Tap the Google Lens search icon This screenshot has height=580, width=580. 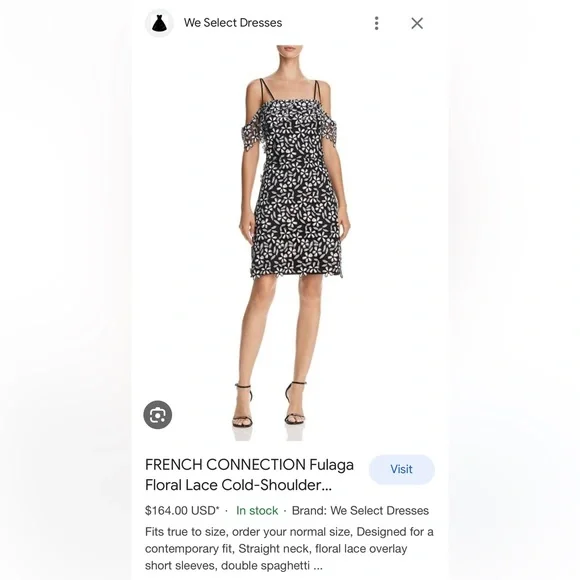(x=158, y=415)
